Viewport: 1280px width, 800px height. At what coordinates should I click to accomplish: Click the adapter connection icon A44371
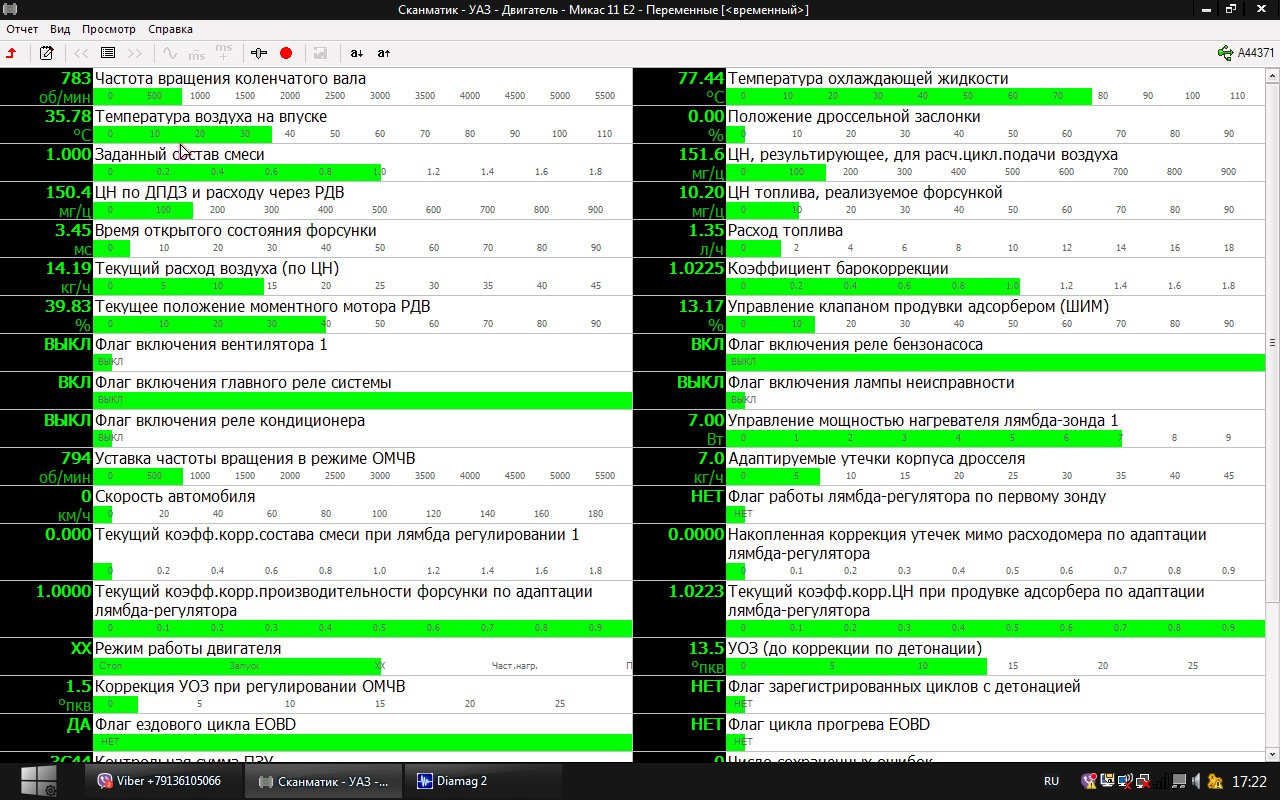click(1246, 53)
